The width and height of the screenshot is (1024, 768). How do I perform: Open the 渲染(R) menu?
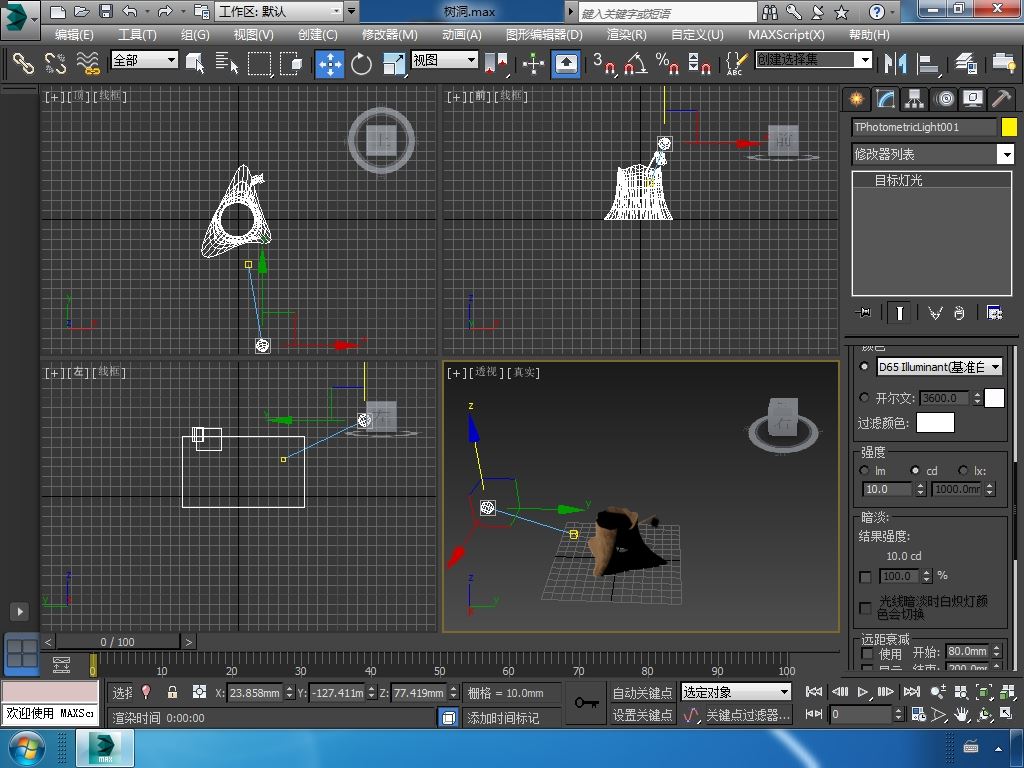point(626,35)
